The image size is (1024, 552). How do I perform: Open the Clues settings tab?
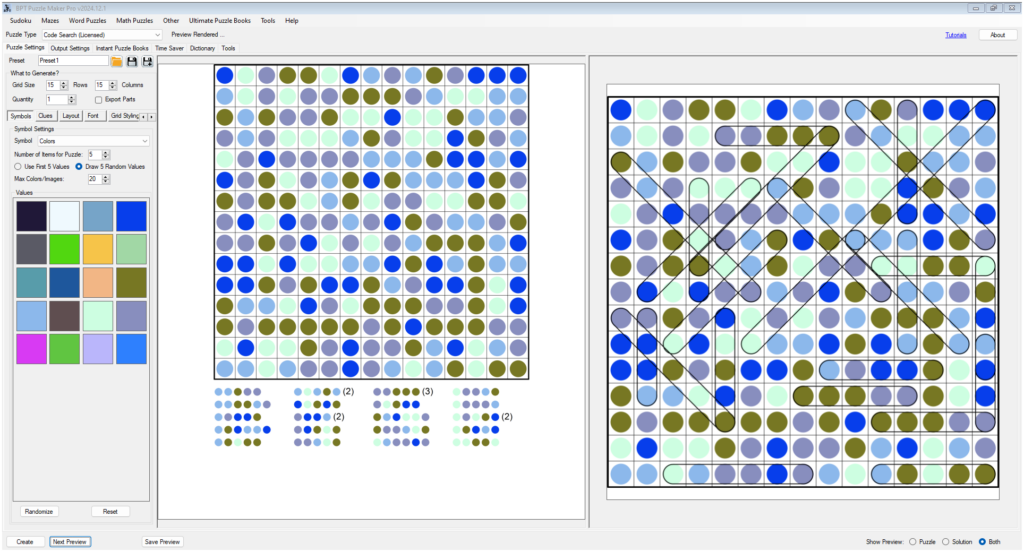click(46, 115)
